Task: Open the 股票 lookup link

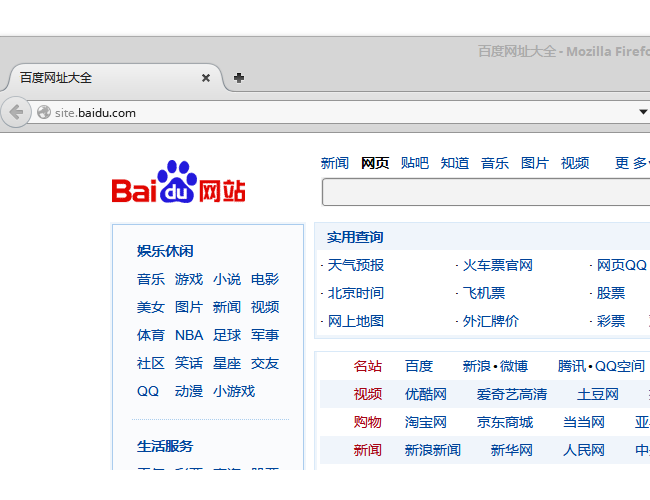Action: 611,293
